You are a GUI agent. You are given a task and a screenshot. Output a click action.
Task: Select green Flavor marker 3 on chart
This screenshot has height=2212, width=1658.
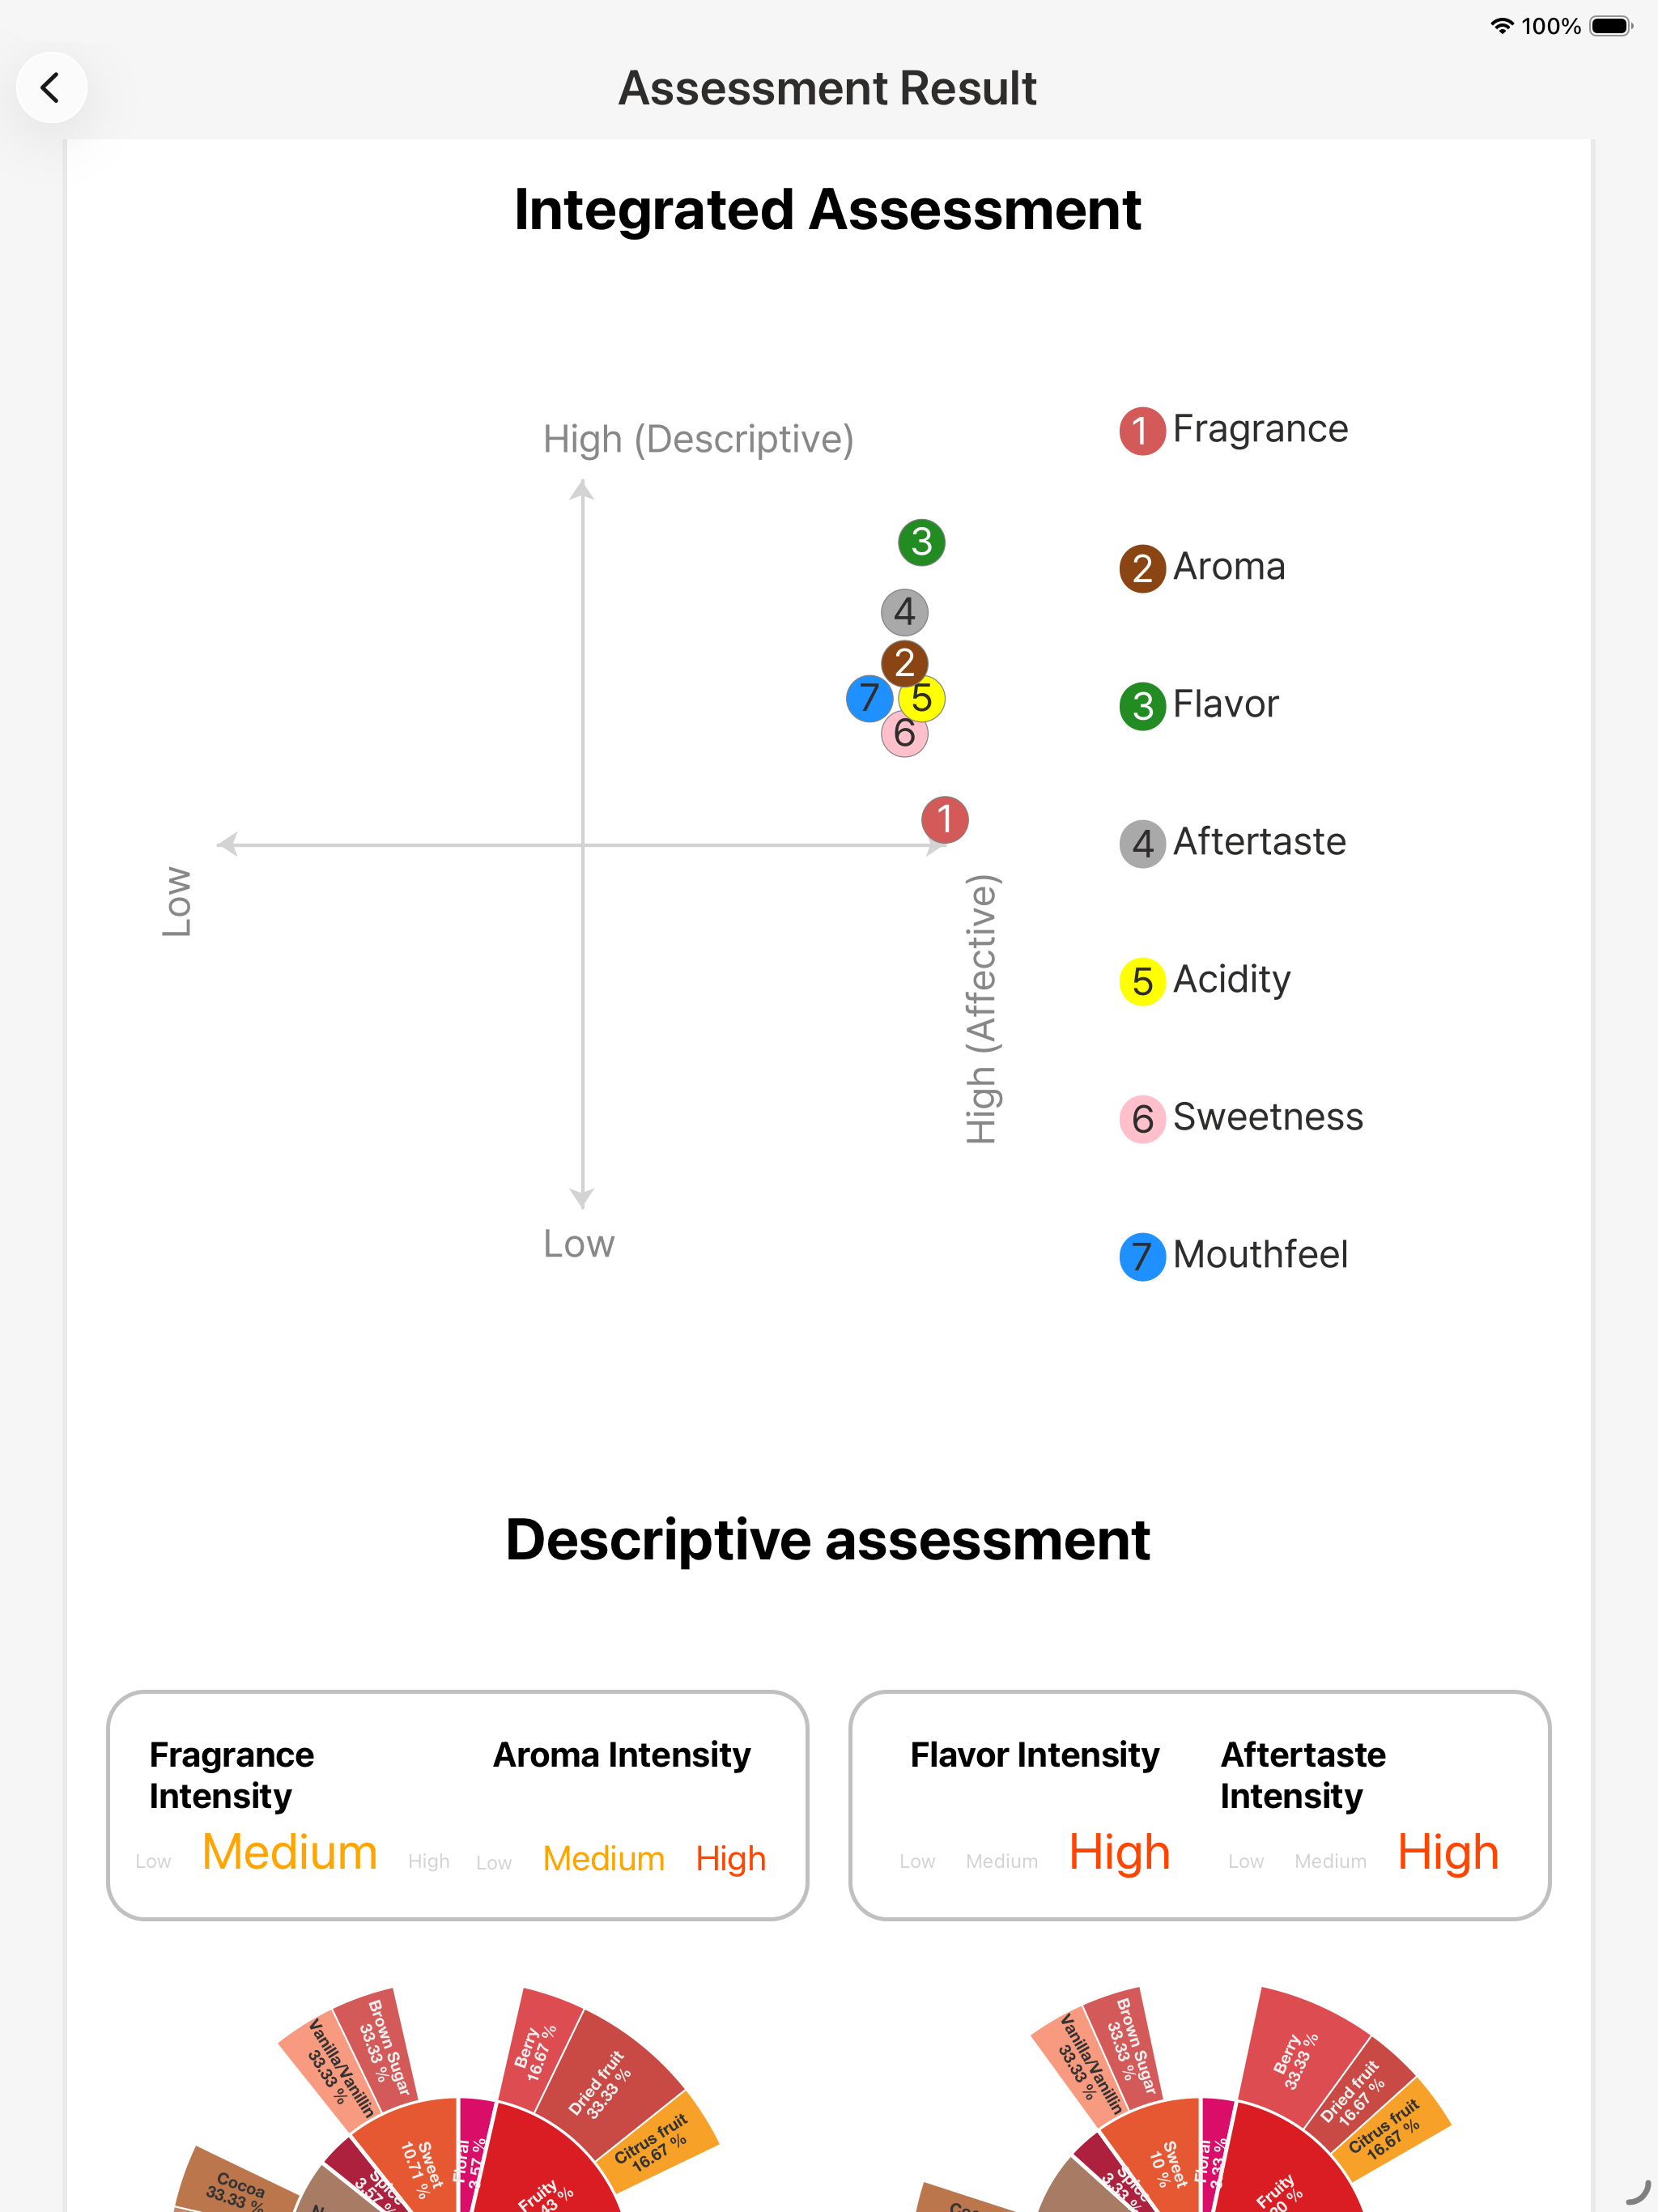coord(921,542)
